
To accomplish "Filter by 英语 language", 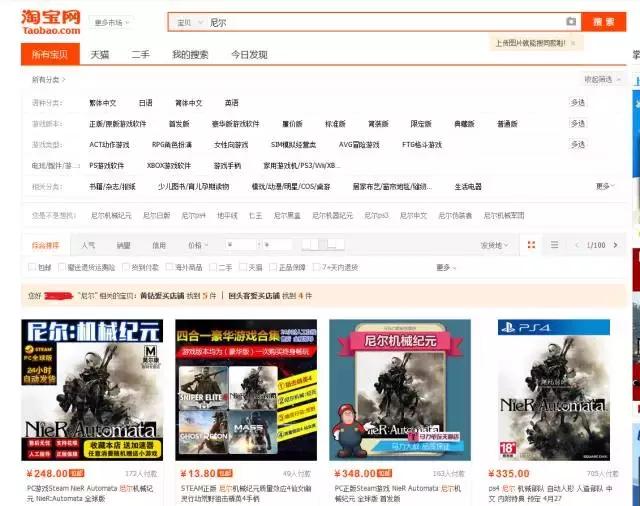I will [231, 103].
